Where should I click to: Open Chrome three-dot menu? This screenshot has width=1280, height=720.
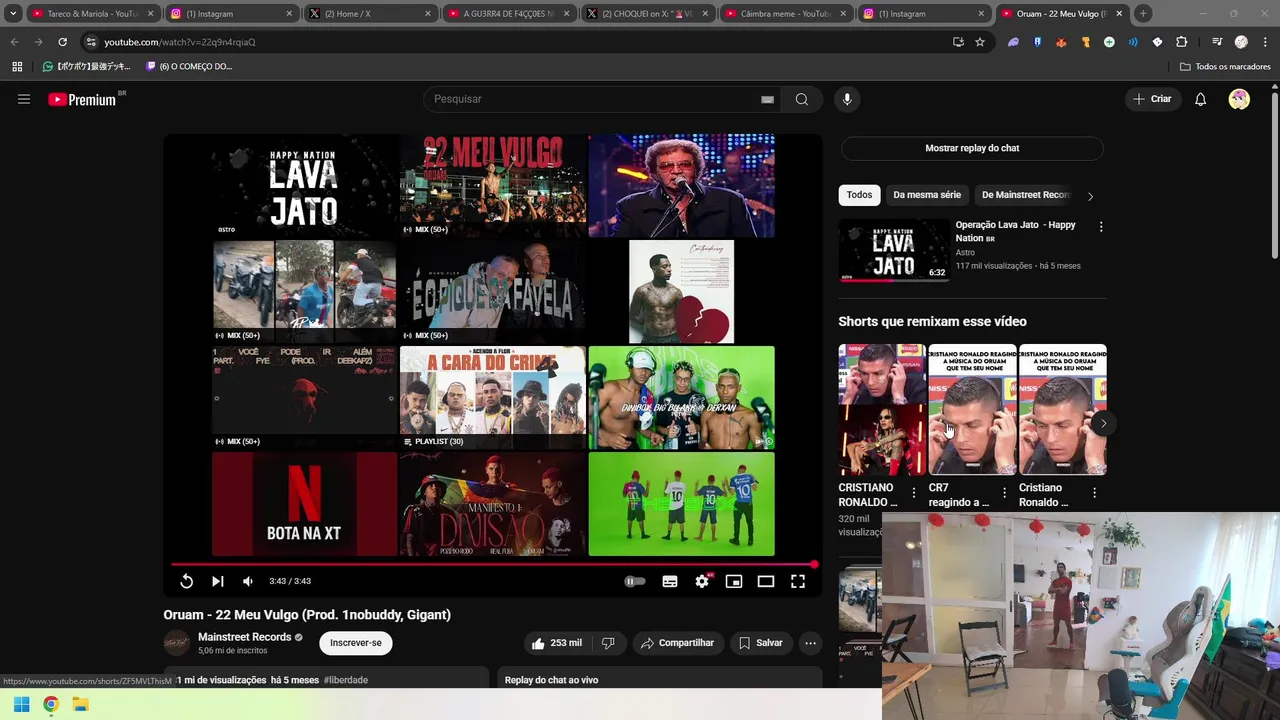coord(1265,42)
